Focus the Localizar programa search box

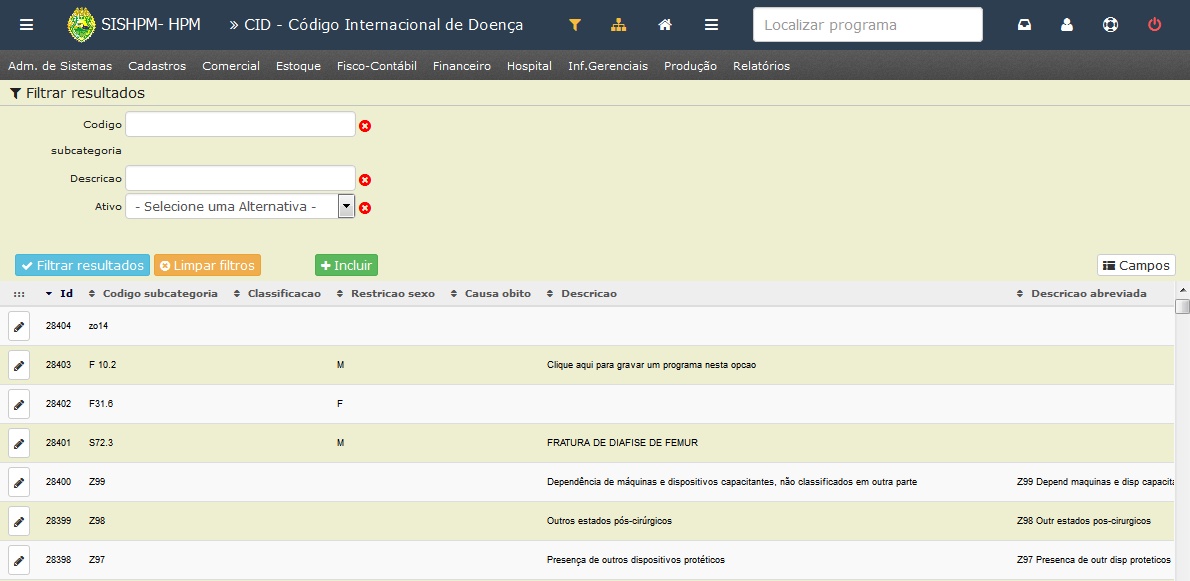(867, 25)
